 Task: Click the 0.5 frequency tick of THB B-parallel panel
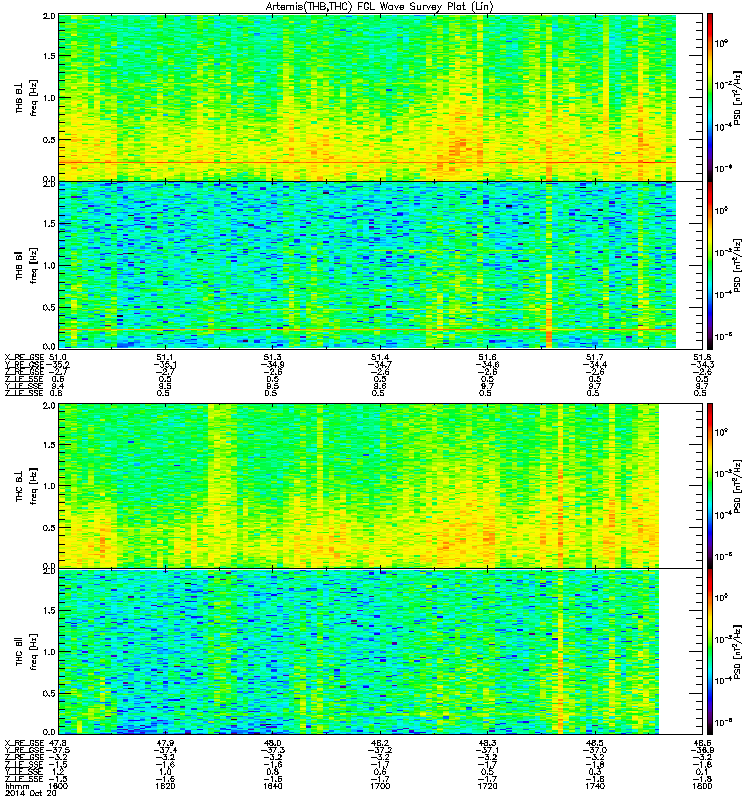pos(49,307)
